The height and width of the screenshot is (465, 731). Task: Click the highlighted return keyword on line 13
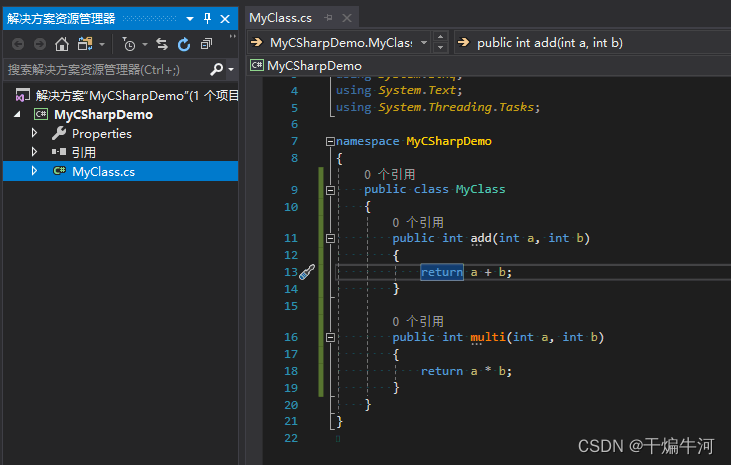pyautogui.click(x=441, y=272)
